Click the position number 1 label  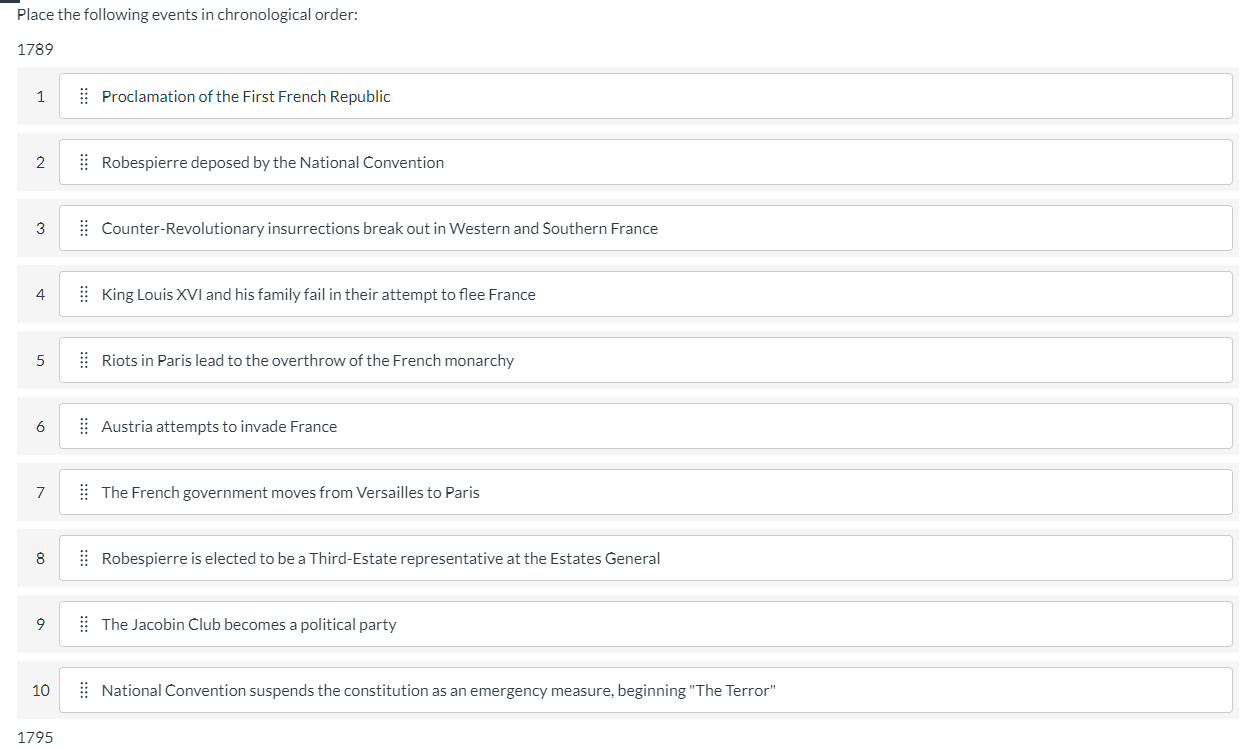click(x=40, y=96)
